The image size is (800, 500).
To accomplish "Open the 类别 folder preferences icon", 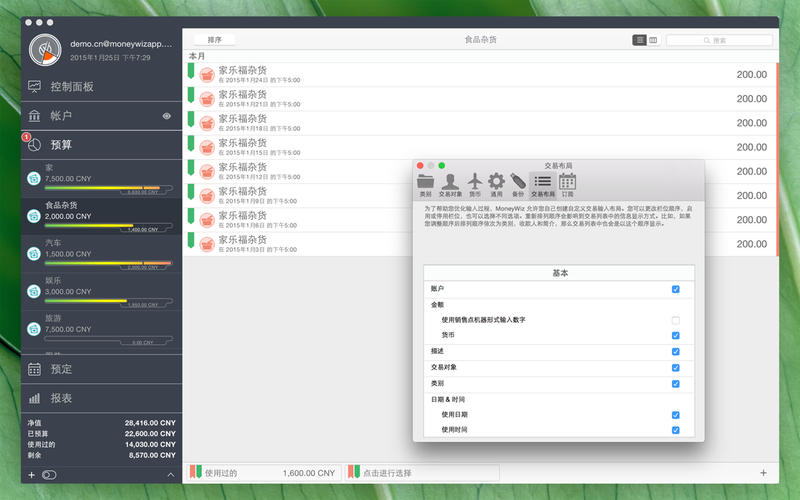I will pyautogui.click(x=426, y=182).
